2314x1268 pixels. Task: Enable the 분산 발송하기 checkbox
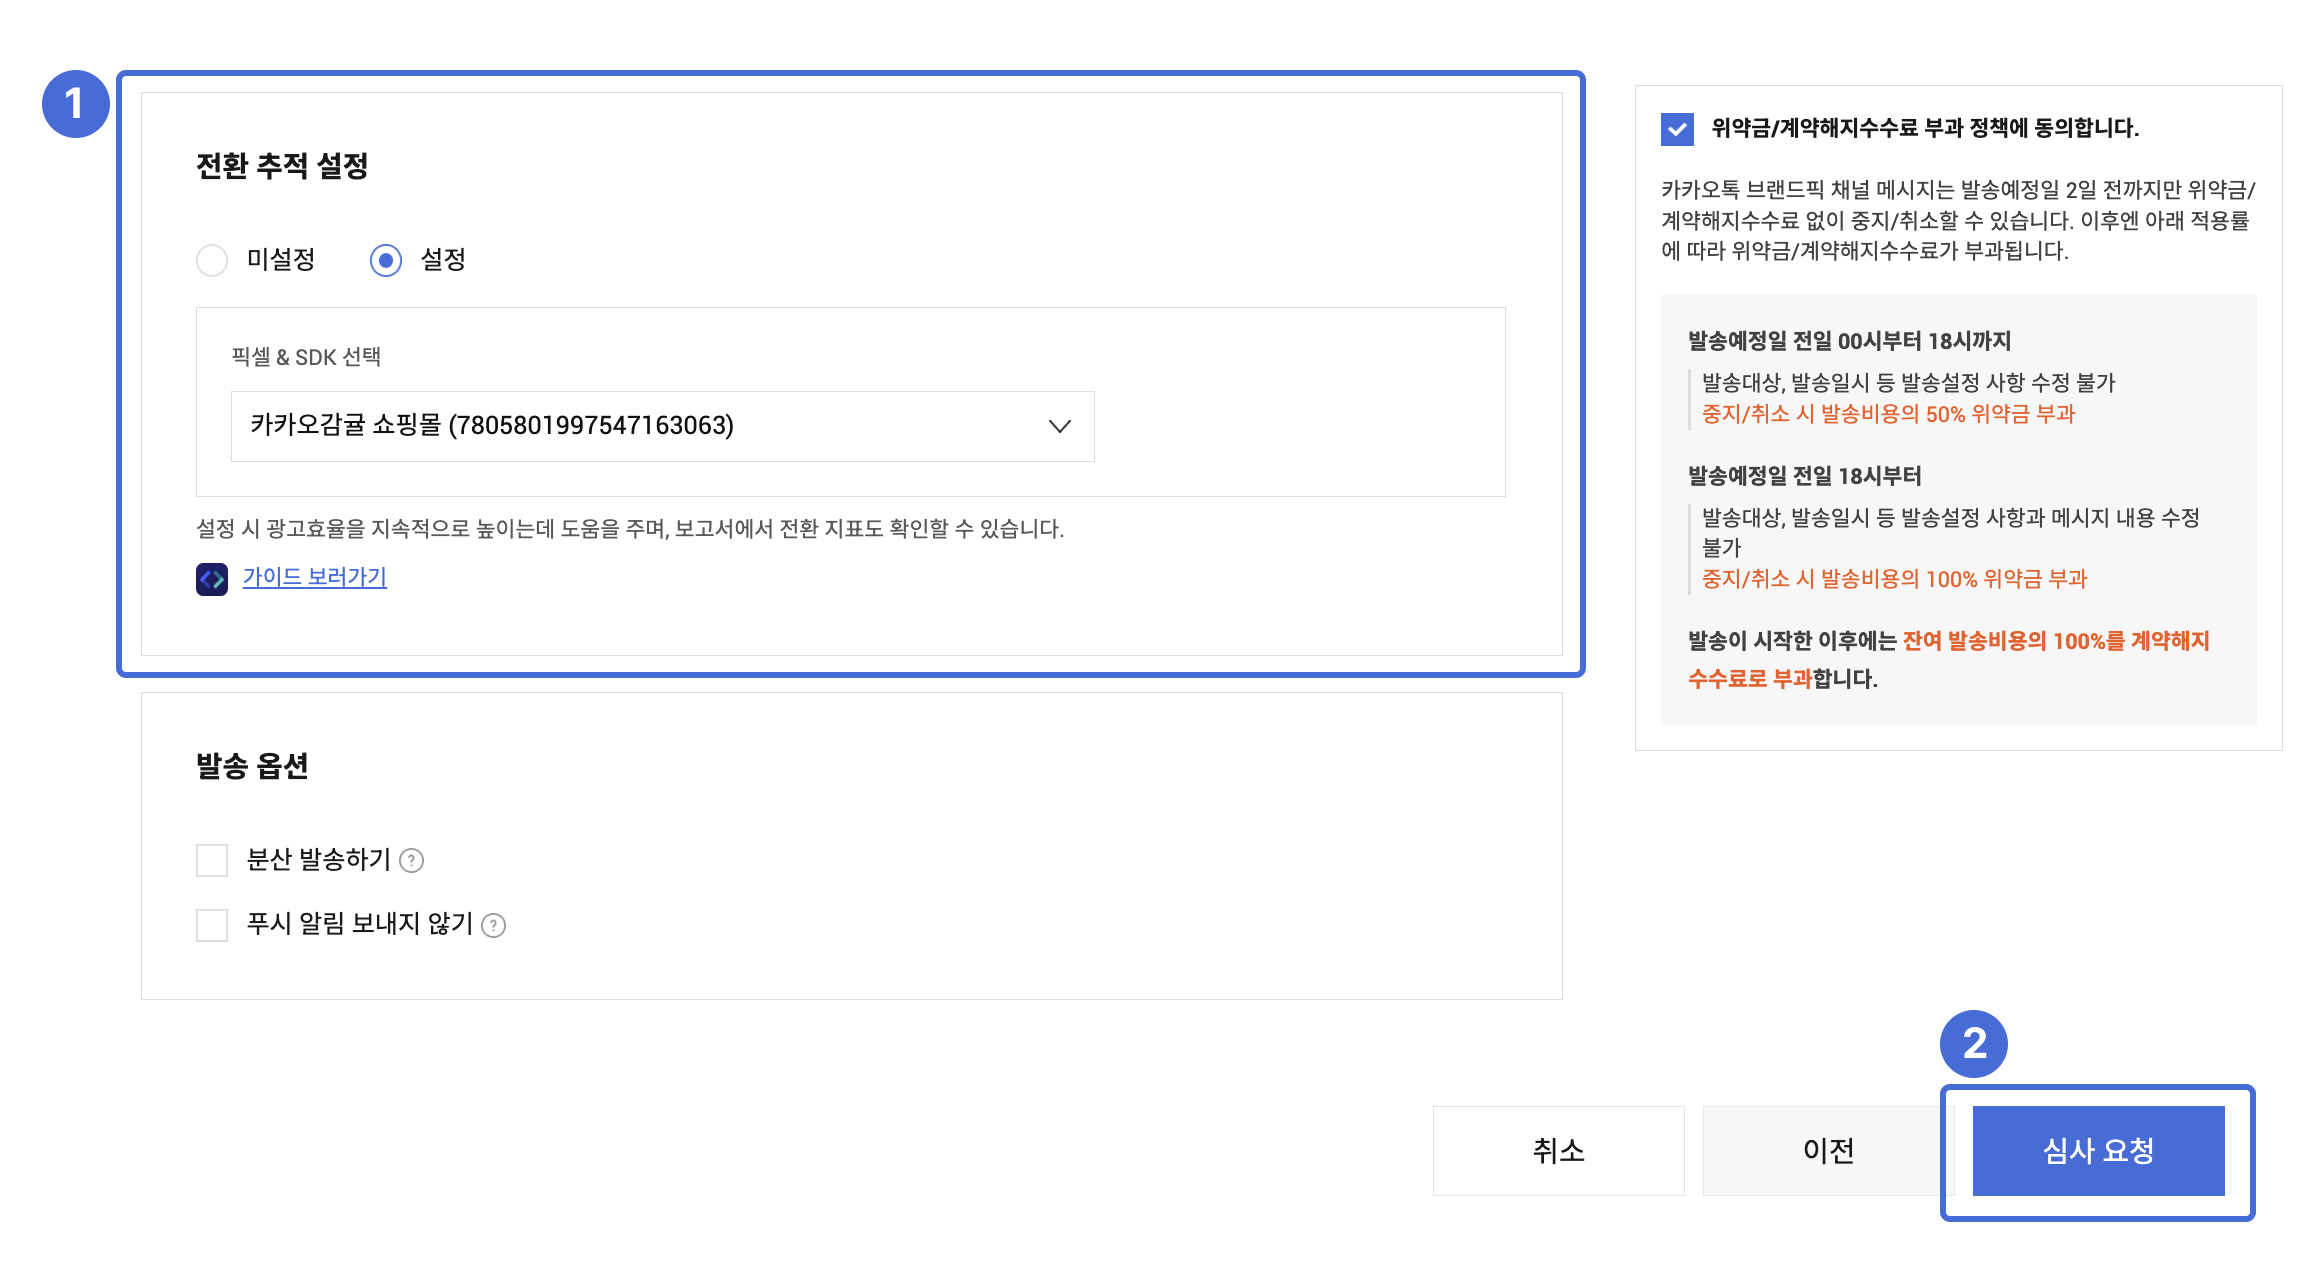(212, 860)
